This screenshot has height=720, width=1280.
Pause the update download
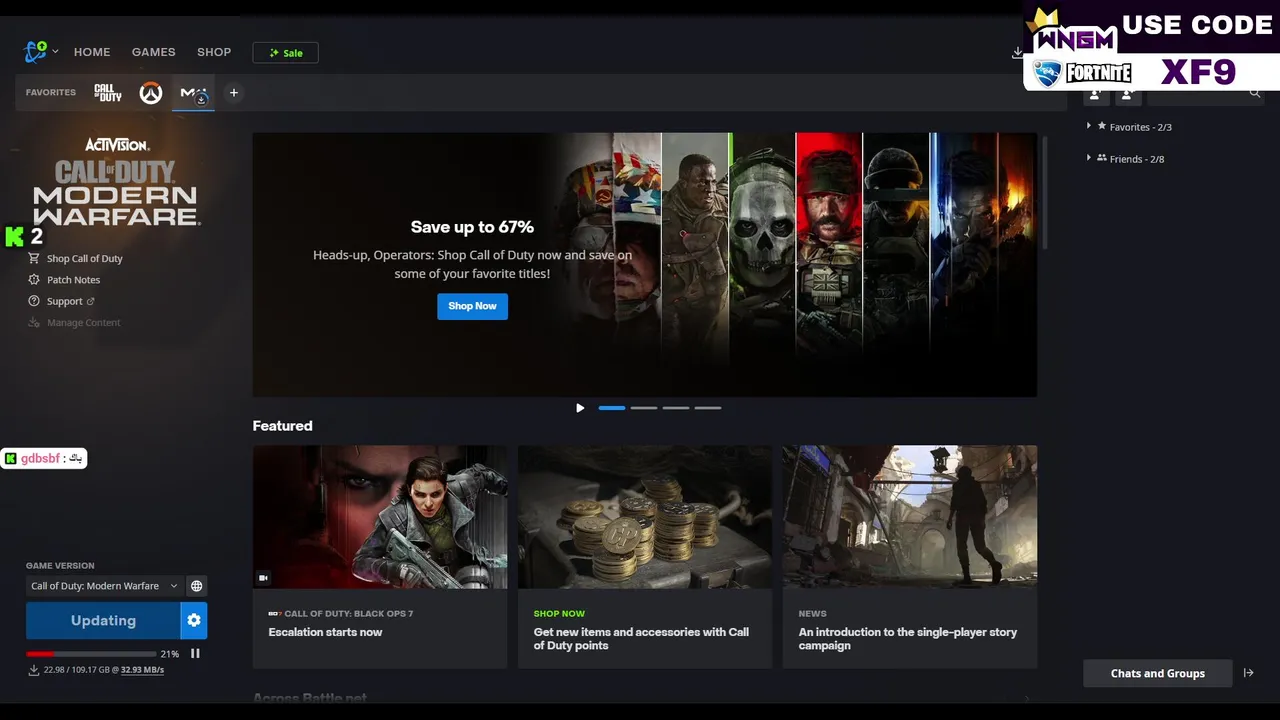coord(196,654)
